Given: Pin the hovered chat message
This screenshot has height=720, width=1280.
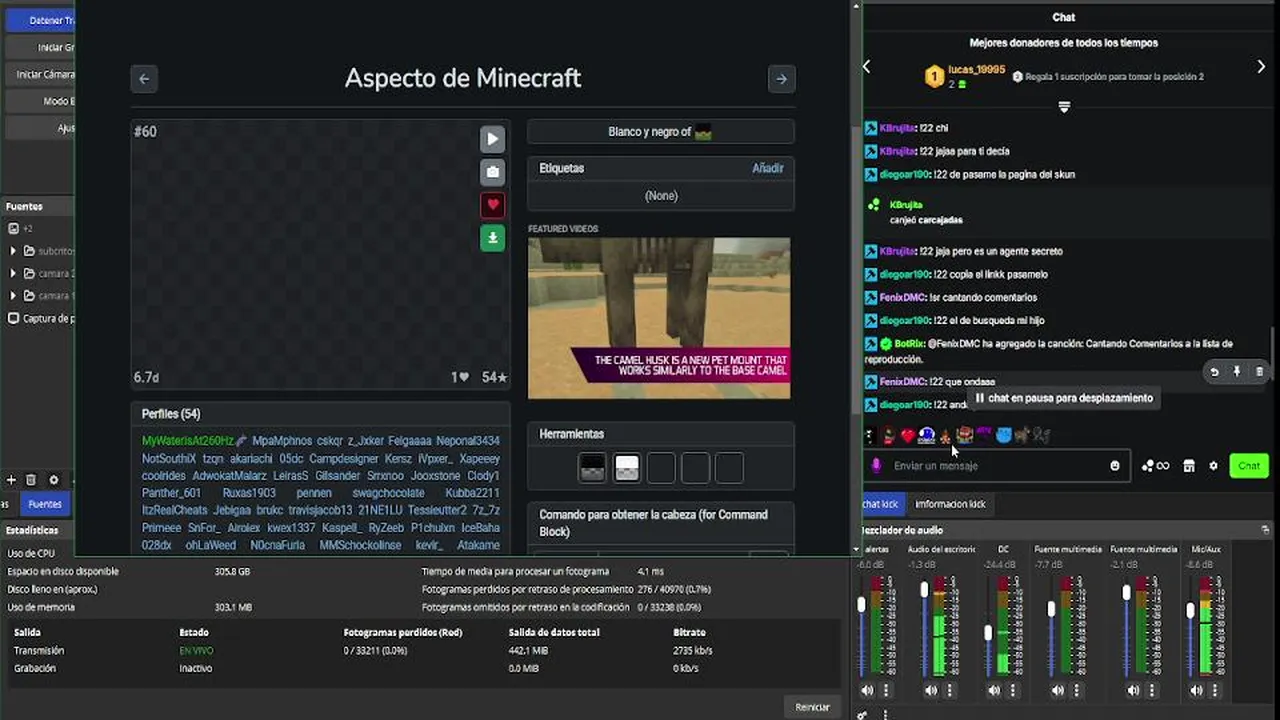Looking at the screenshot, I should point(1237,372).
